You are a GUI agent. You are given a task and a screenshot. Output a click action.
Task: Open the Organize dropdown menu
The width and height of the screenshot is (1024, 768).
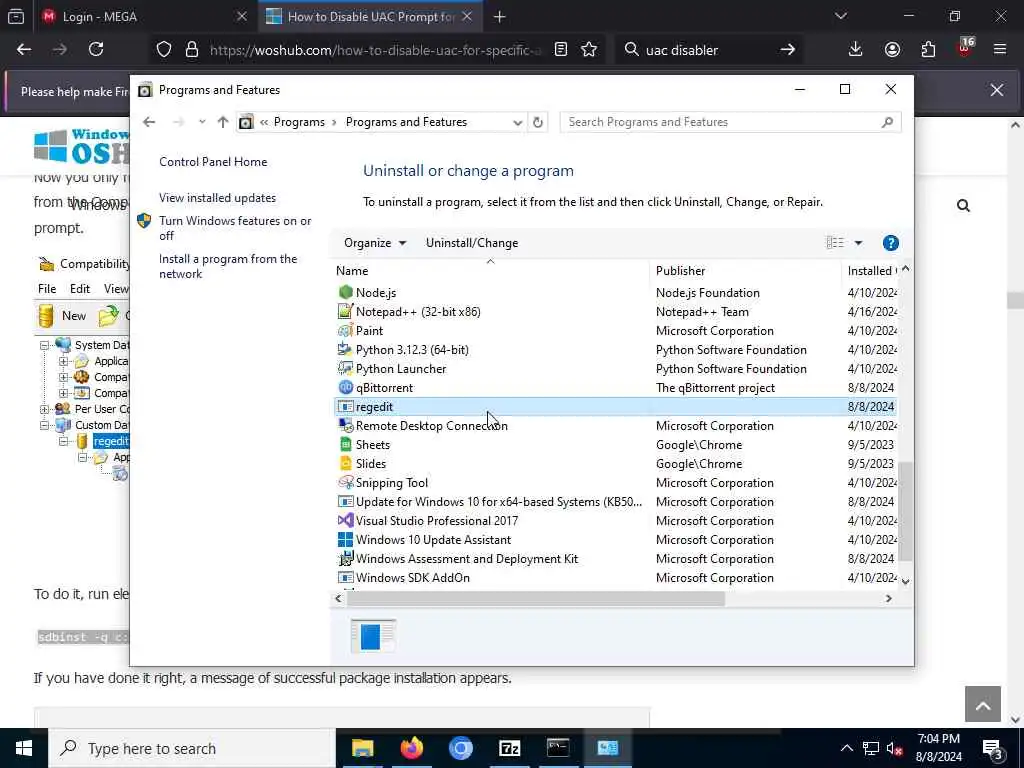[375, 243]
